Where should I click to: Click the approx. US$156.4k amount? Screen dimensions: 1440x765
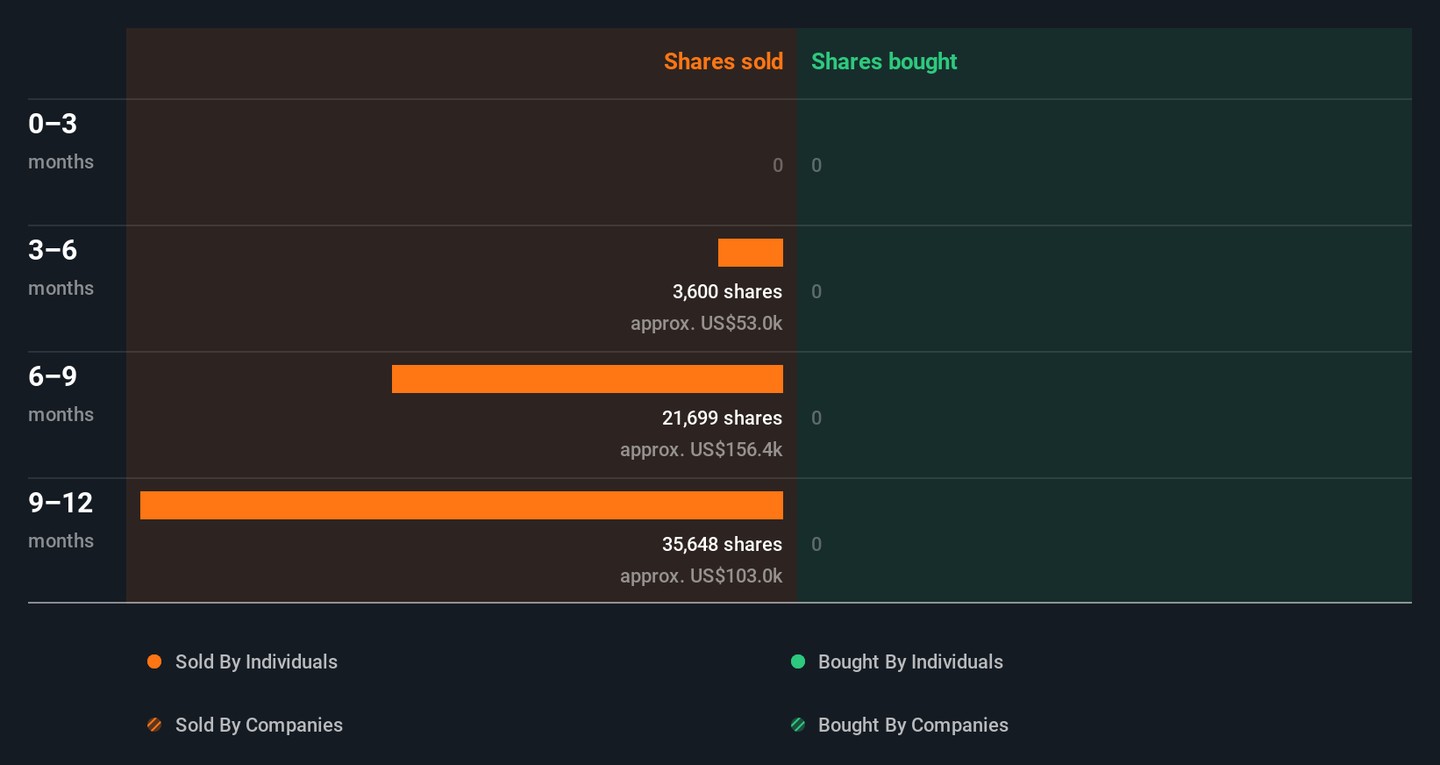tap(701, 450)
